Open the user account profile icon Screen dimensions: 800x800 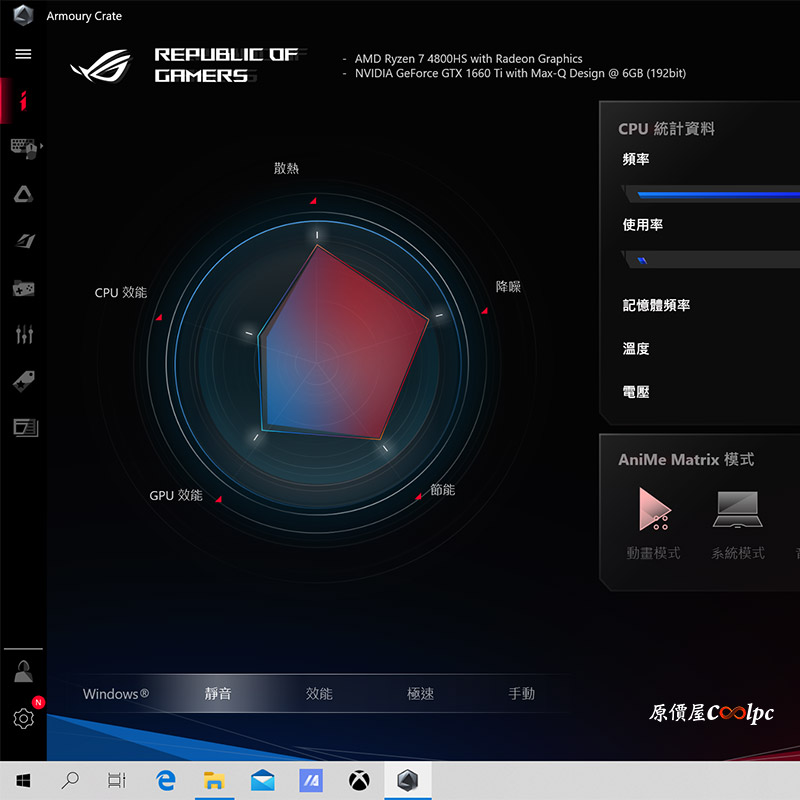click(23, 671)
